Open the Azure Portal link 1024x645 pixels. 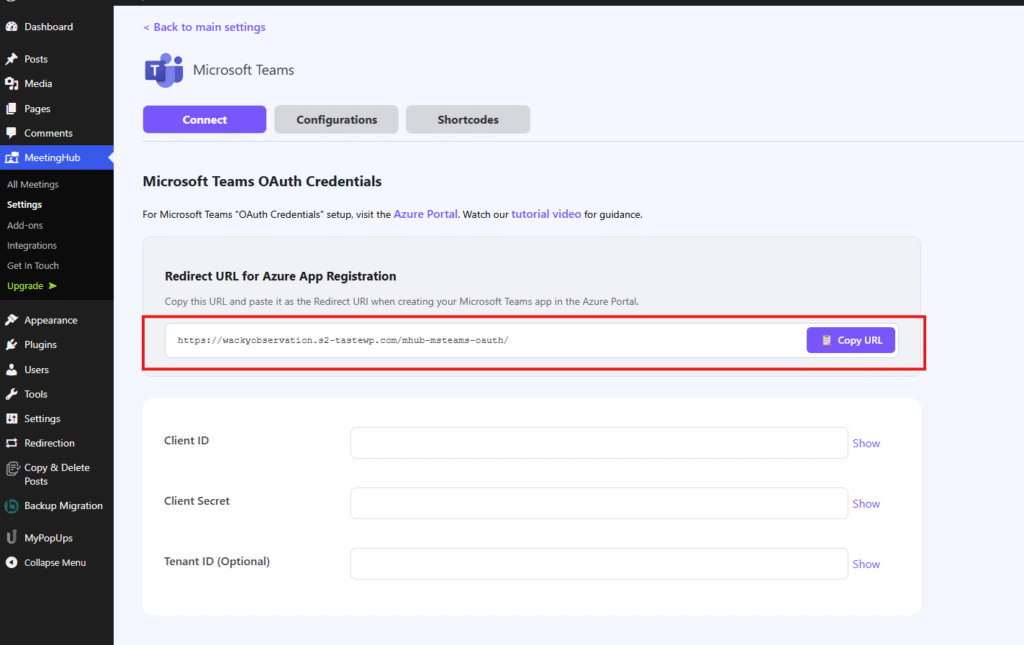click(425, 214)
